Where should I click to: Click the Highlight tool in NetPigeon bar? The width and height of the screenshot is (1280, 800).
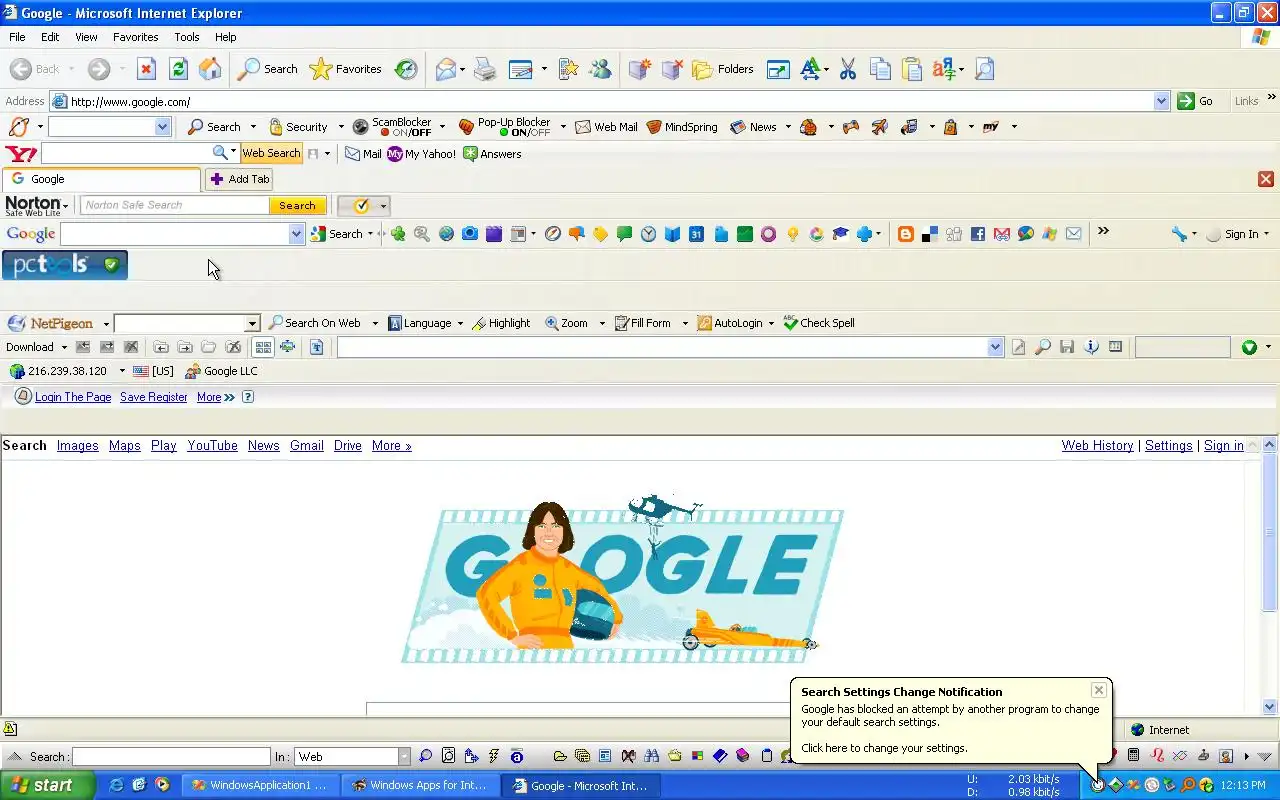tap(501, 323)
